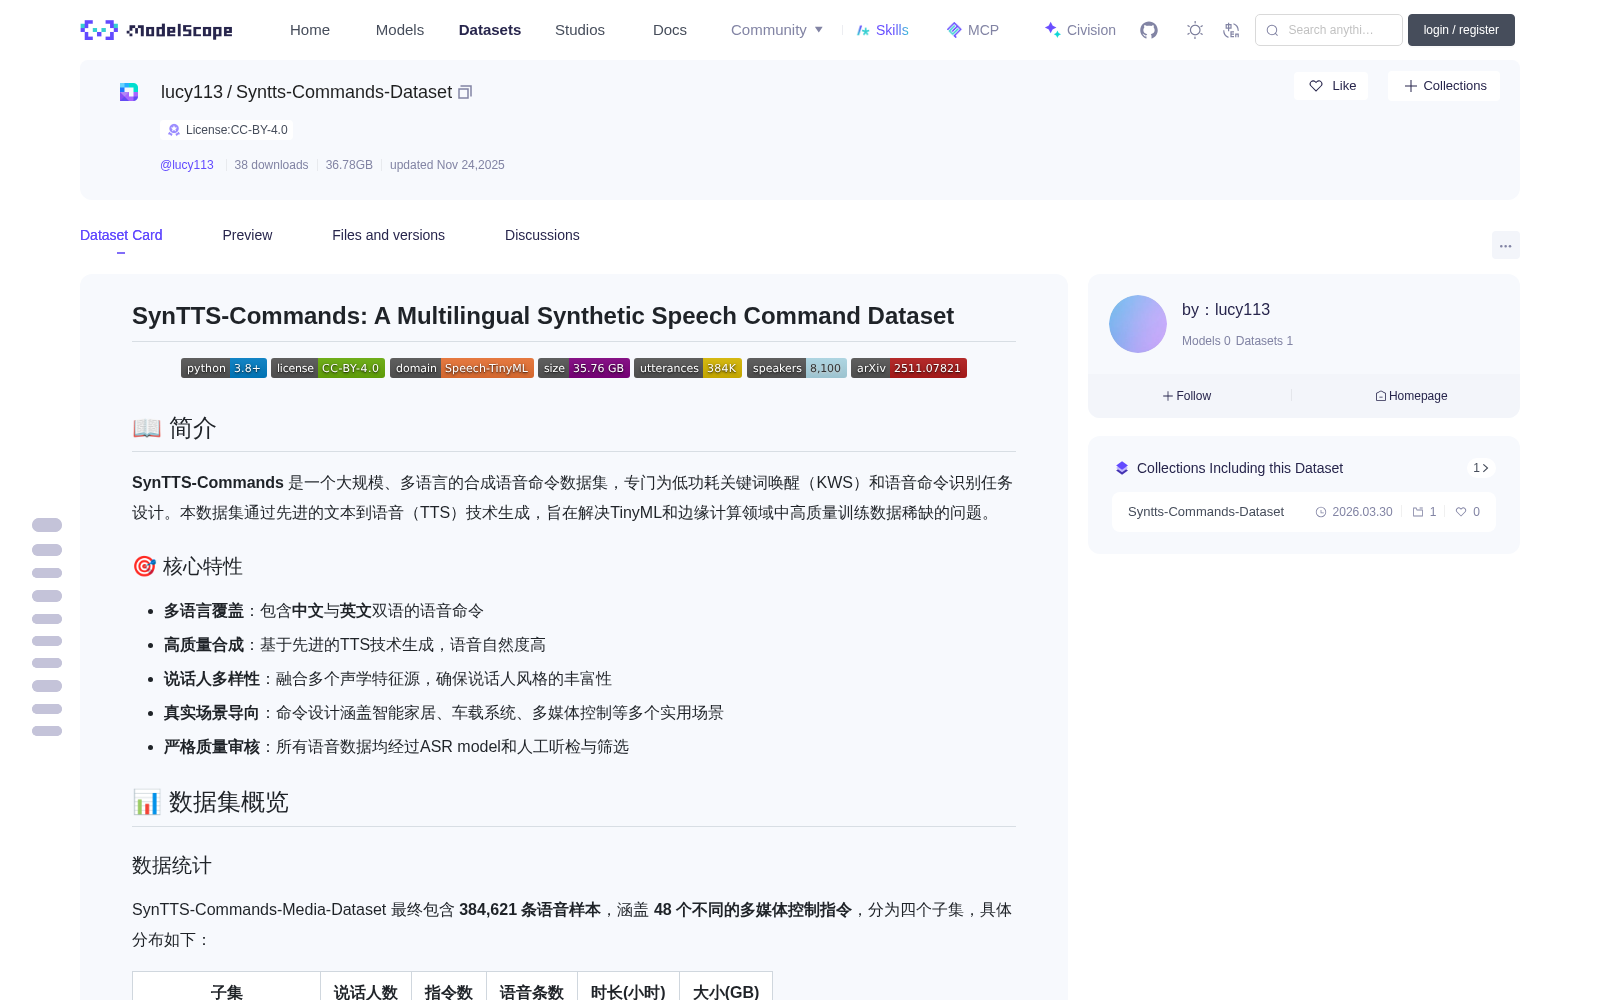Open the Datasets nav item
1600x1000 pixels.
[490, 30]
